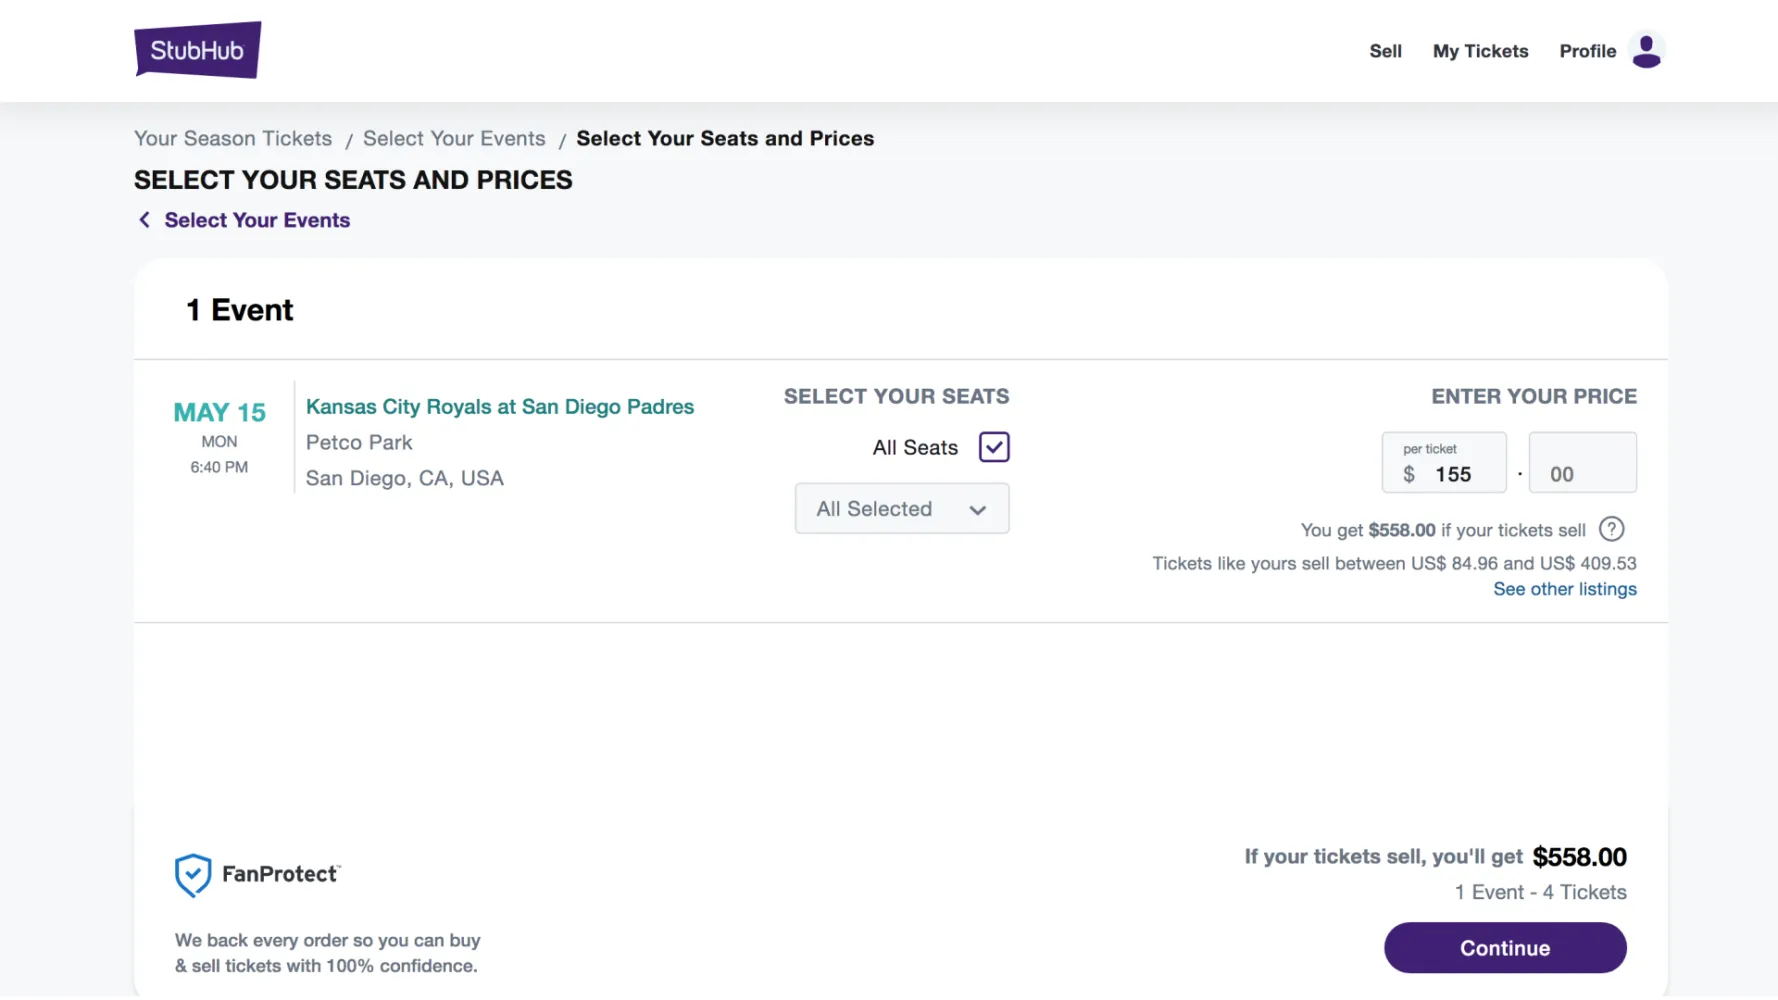This screenshot has width=1778, height=1000.
Task: Expand the All Selected seats dropdown
Action: (900, 509)
